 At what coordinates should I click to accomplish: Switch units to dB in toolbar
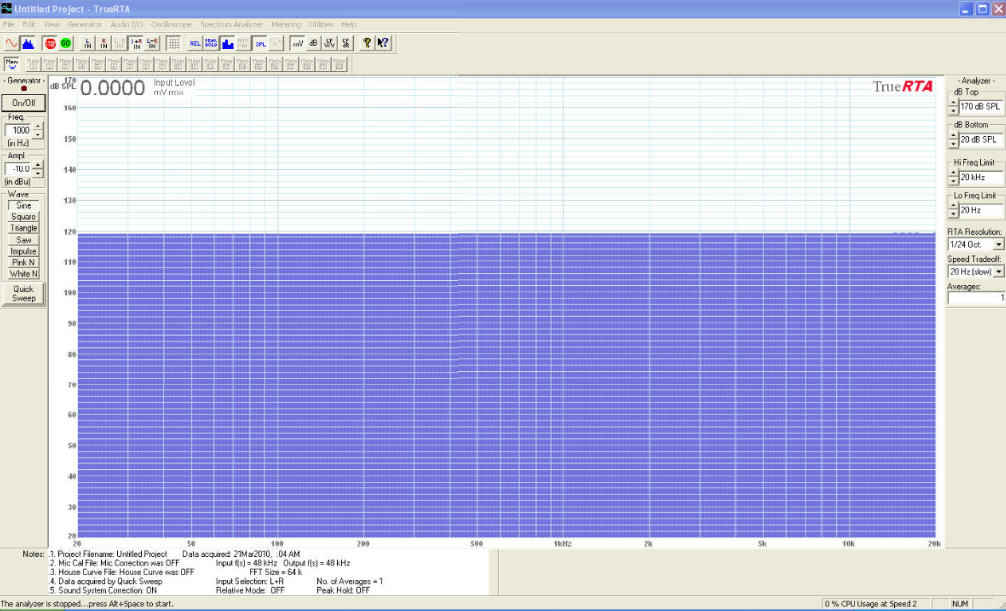point(313,44)
